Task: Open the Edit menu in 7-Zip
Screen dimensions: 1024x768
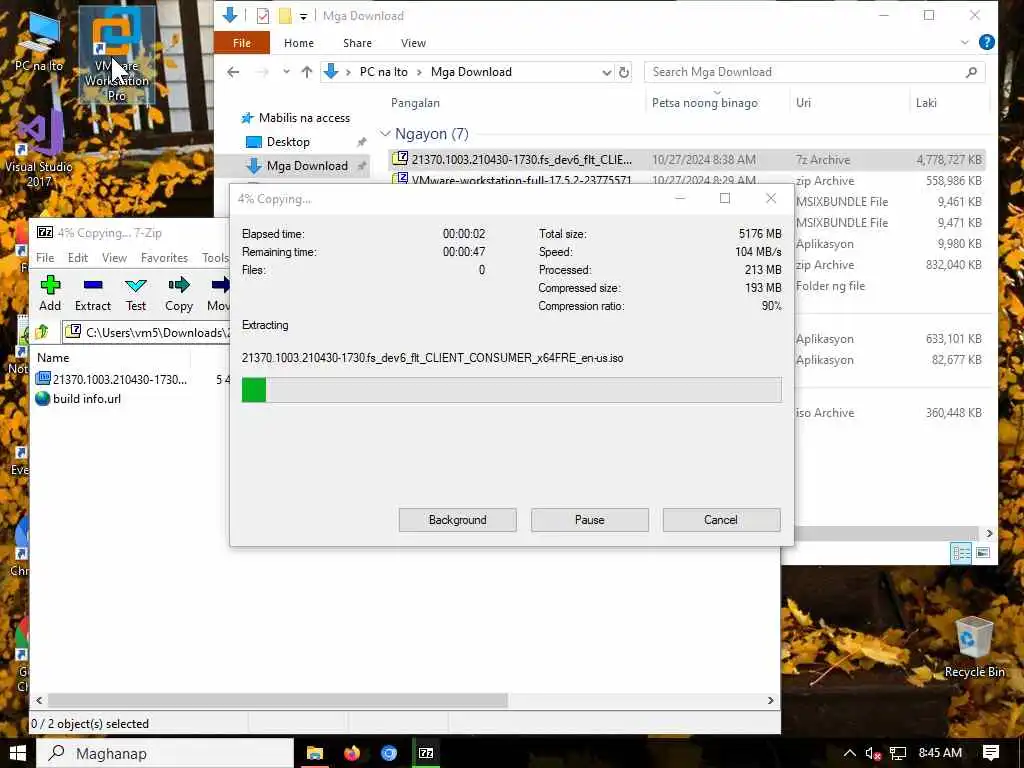Action: (78, 257)
